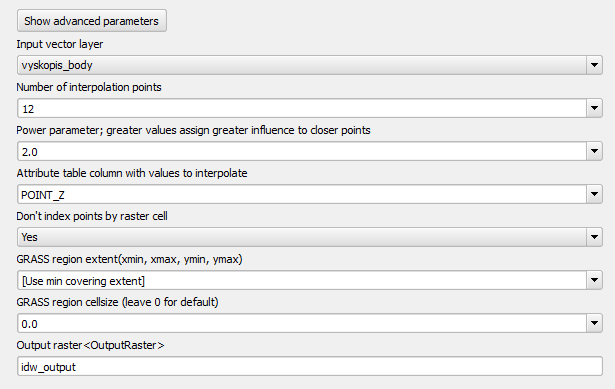Focus the interpolation points field showing 12

(x=302, y=108)
